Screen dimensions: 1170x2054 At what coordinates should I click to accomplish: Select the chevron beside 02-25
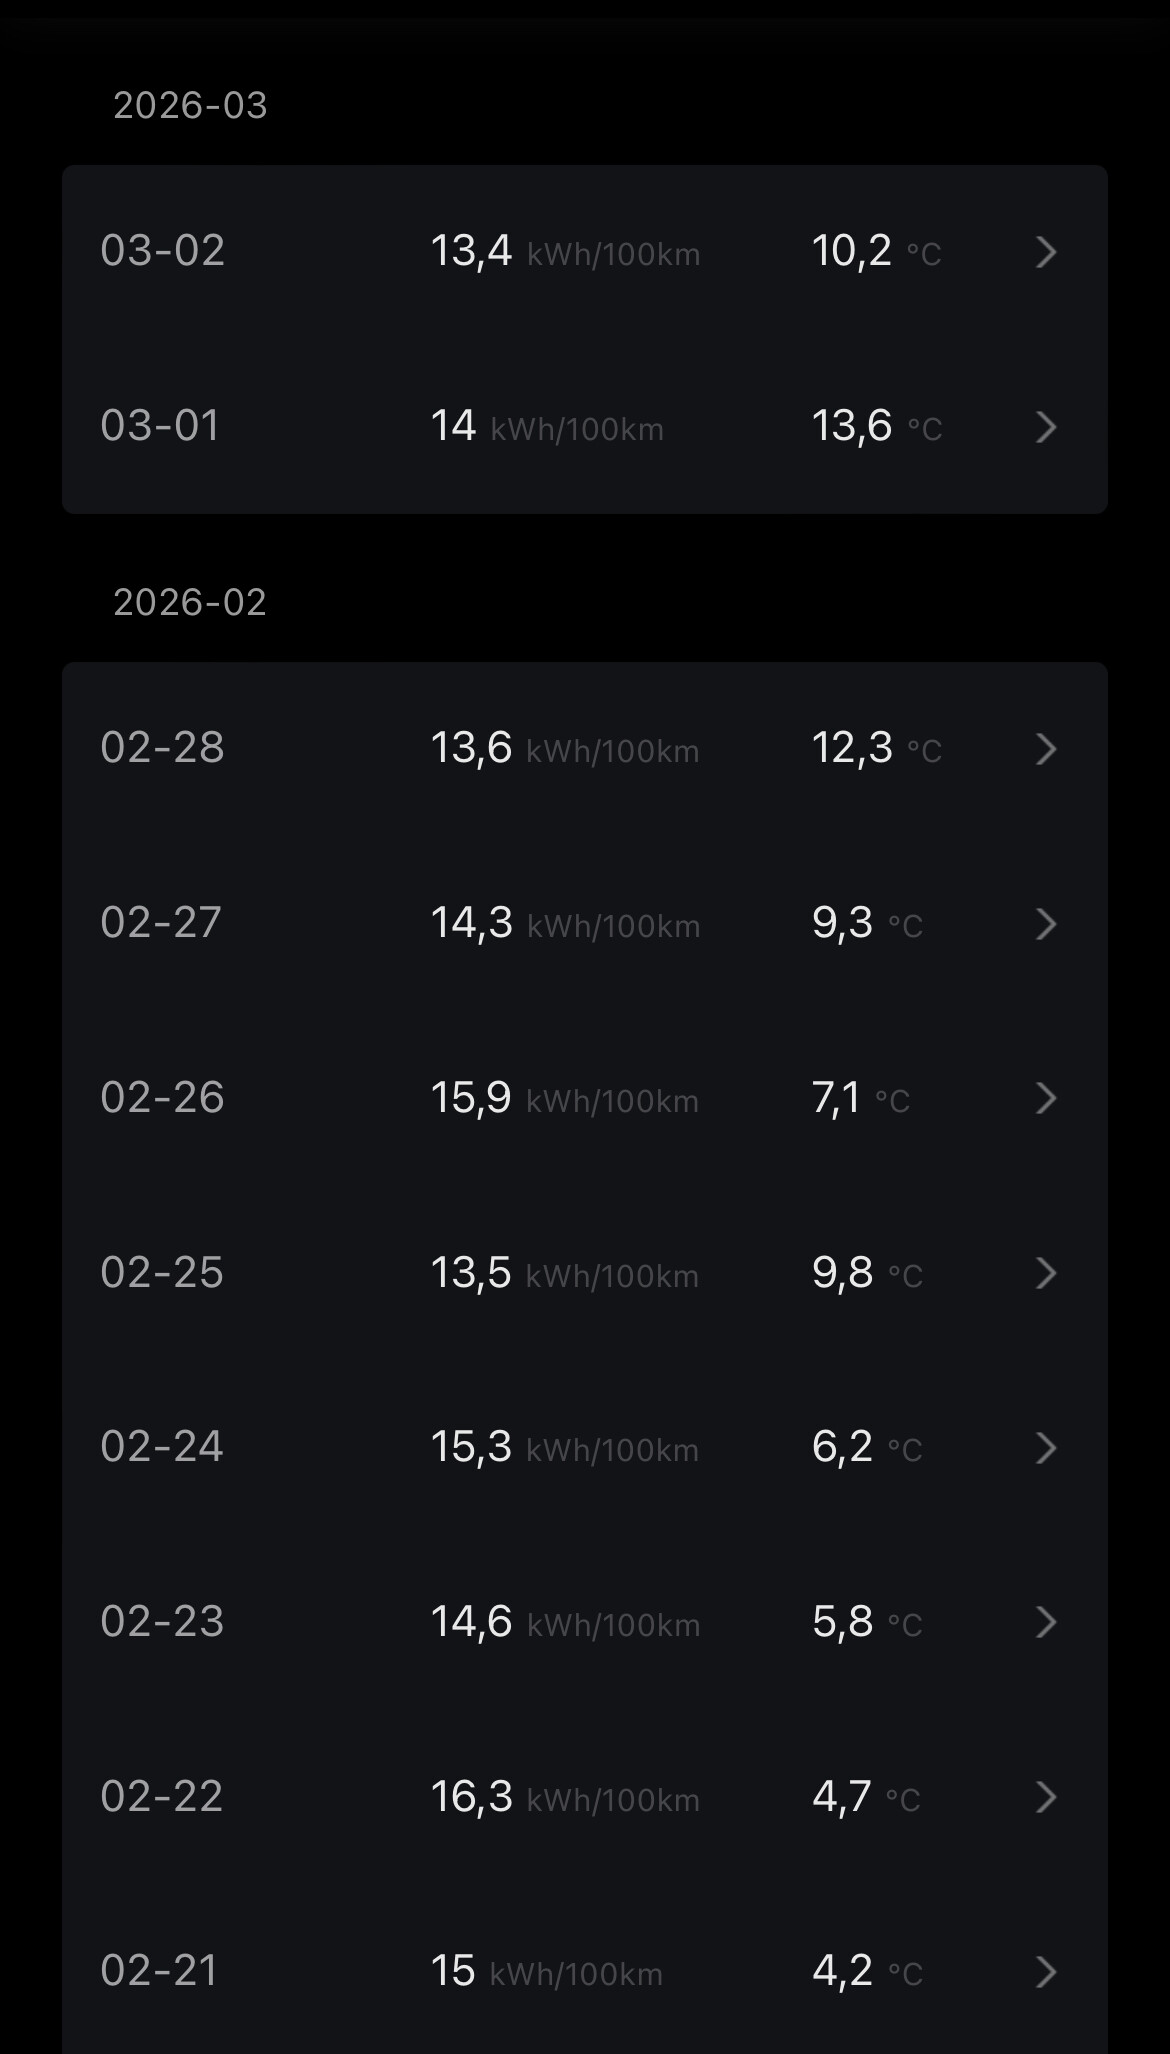1046,1273
